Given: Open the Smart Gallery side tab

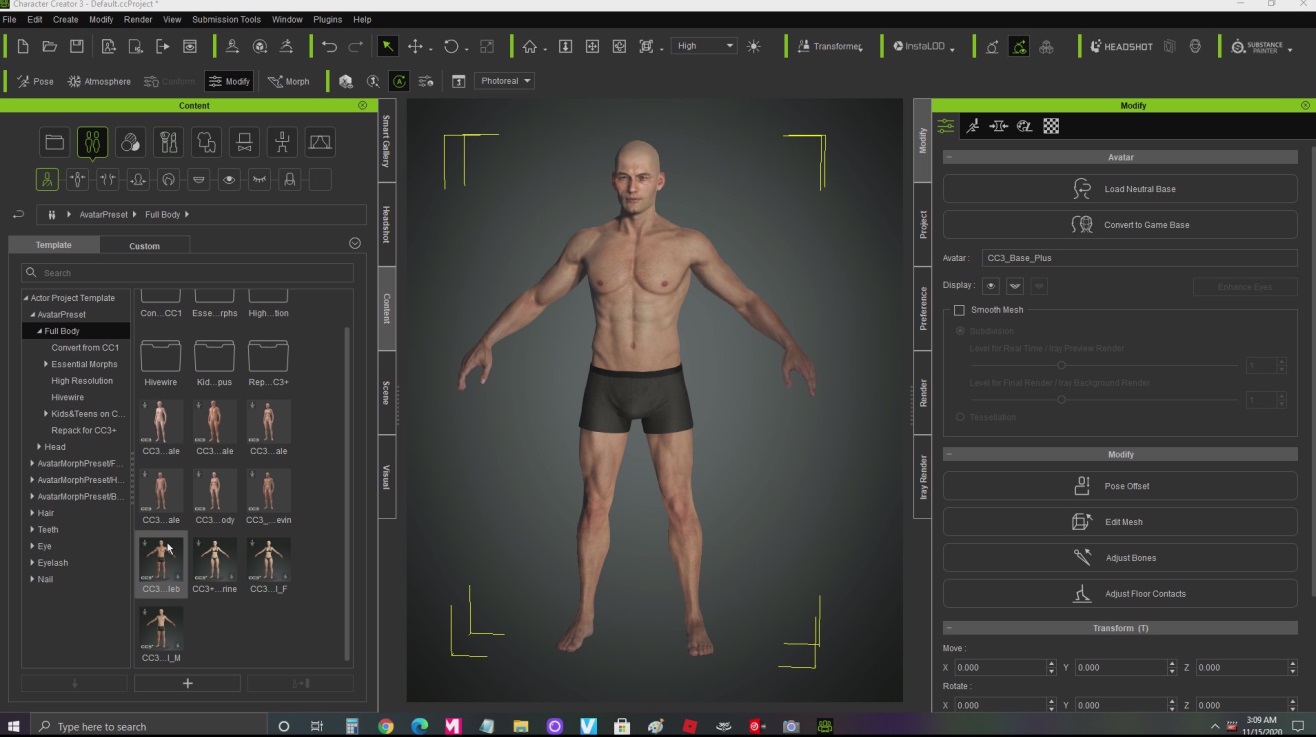Looking at the screenshot, I should click(387, 141).
